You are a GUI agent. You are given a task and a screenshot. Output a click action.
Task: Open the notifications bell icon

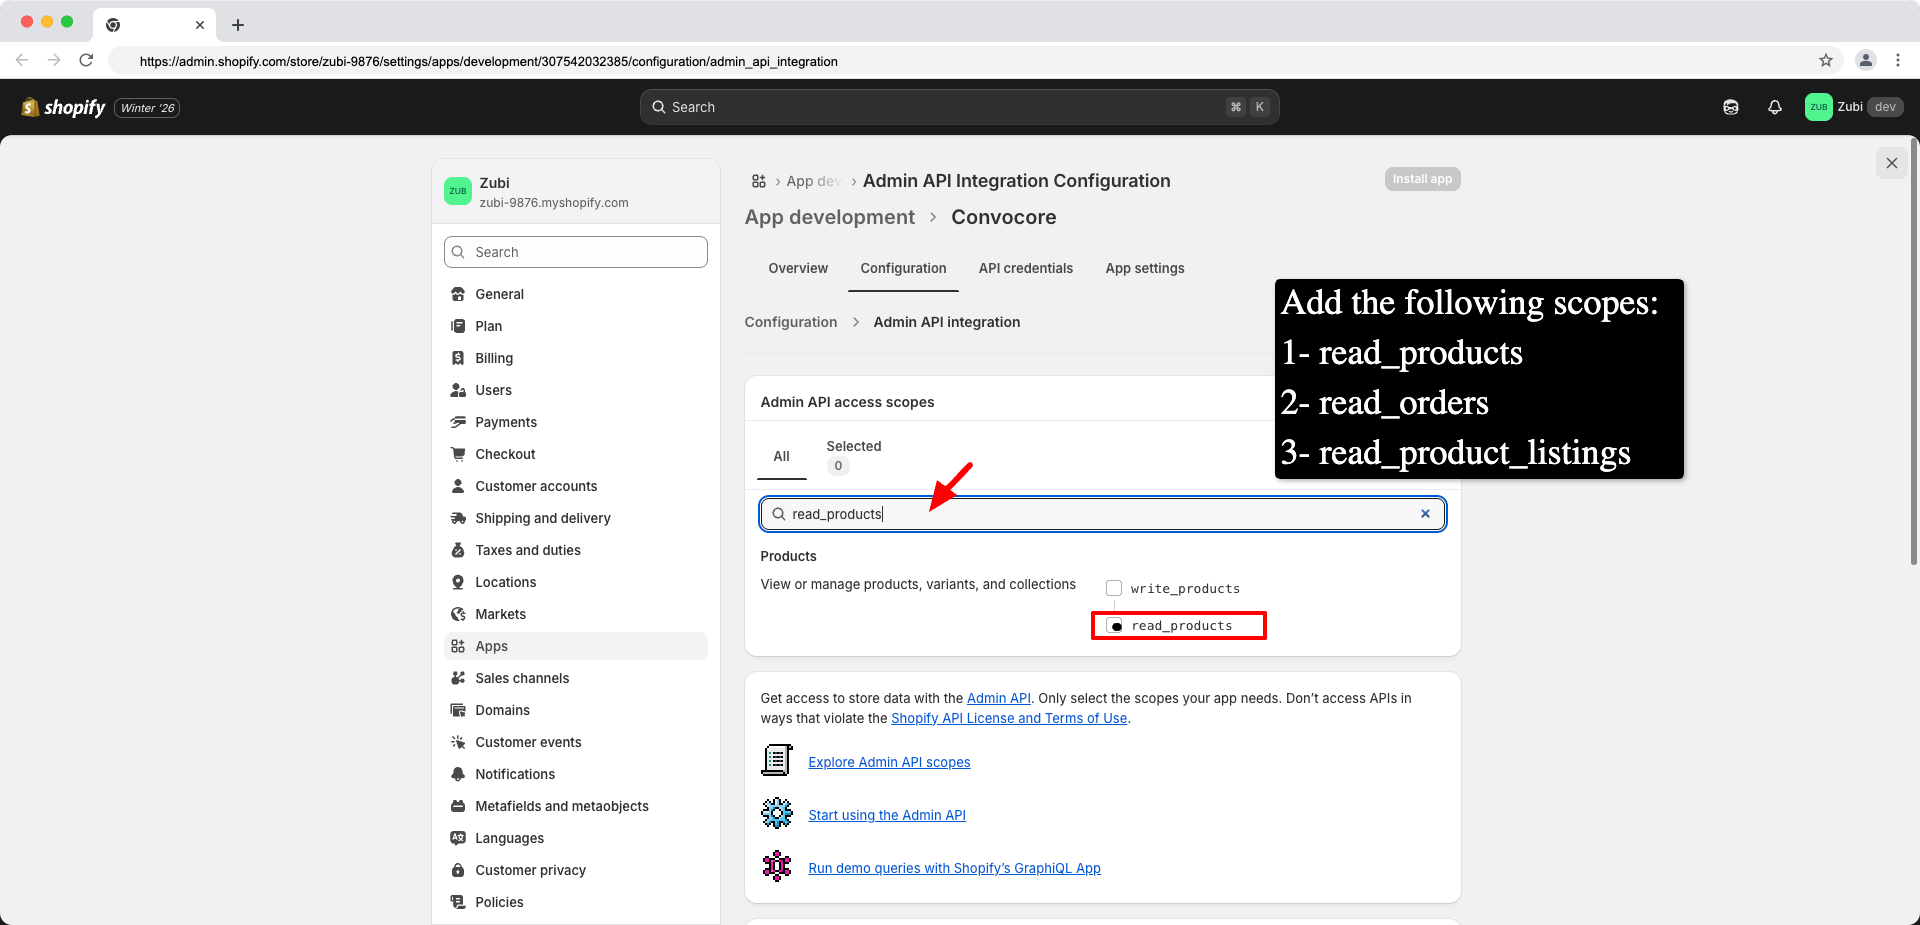pyautogui.click(x=1775, y=107)
